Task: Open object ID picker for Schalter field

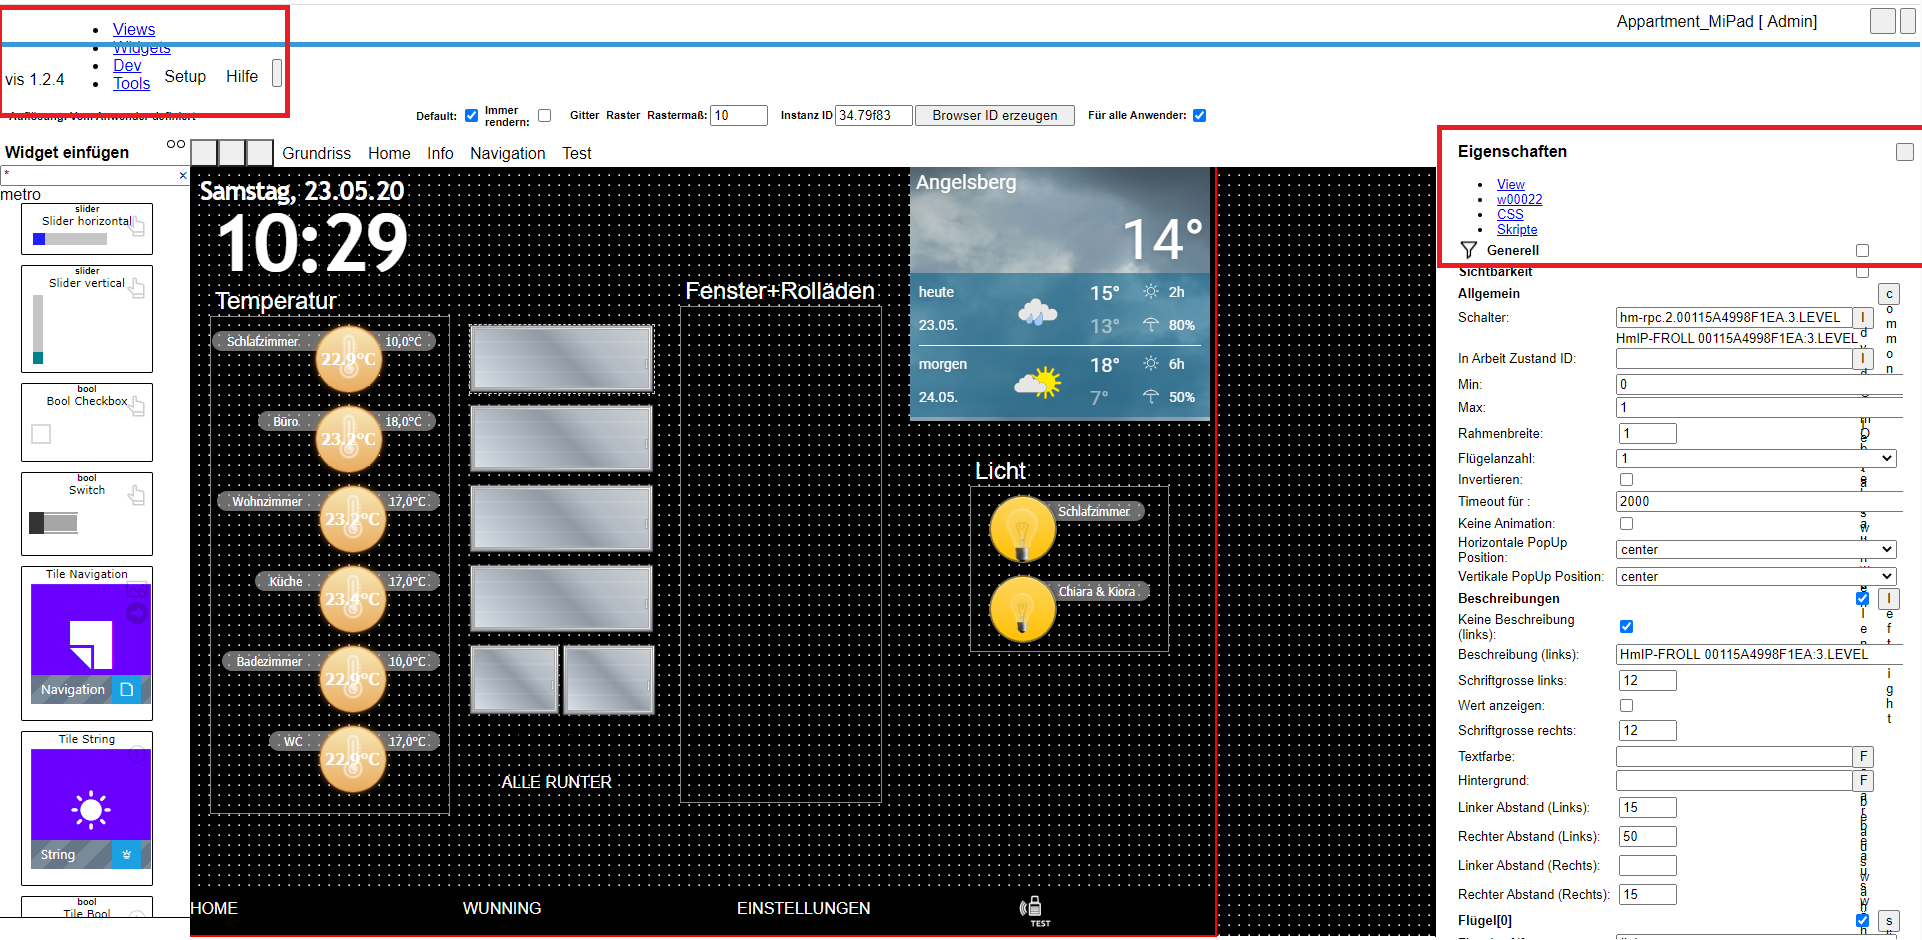Action: [x=1862, y=317]
